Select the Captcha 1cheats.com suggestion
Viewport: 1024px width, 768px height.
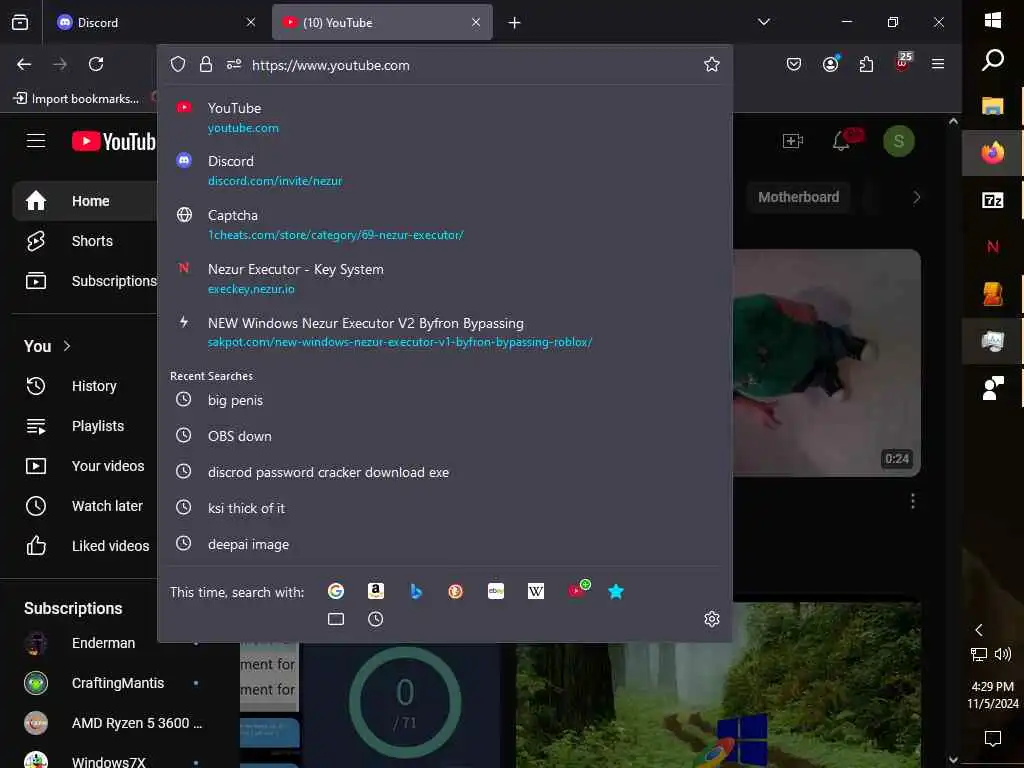(445, 225)
